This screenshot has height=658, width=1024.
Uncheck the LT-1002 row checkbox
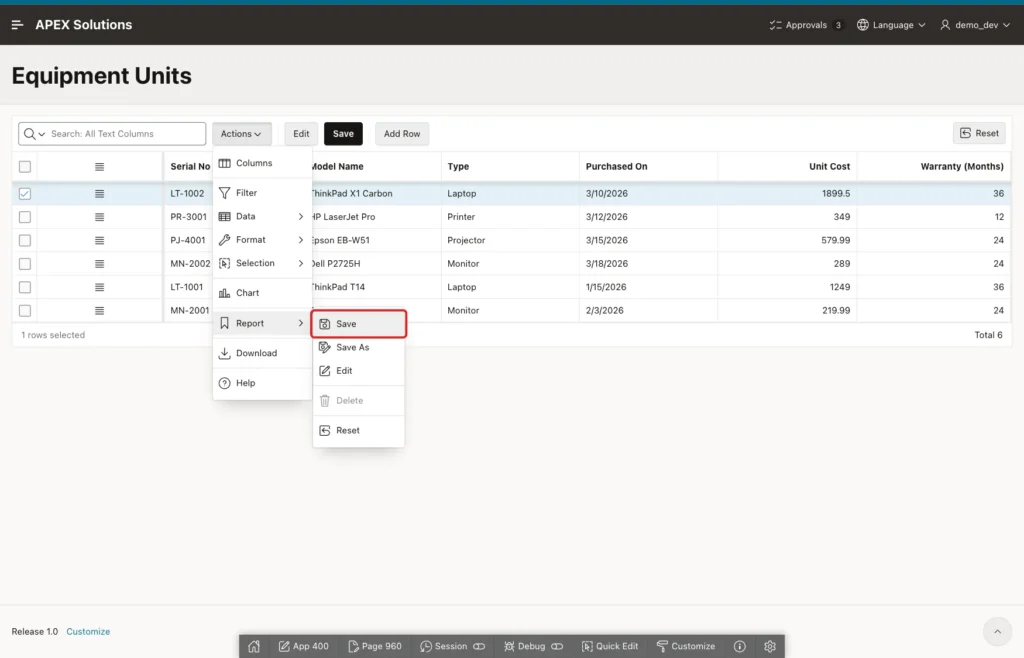(25, 193)
